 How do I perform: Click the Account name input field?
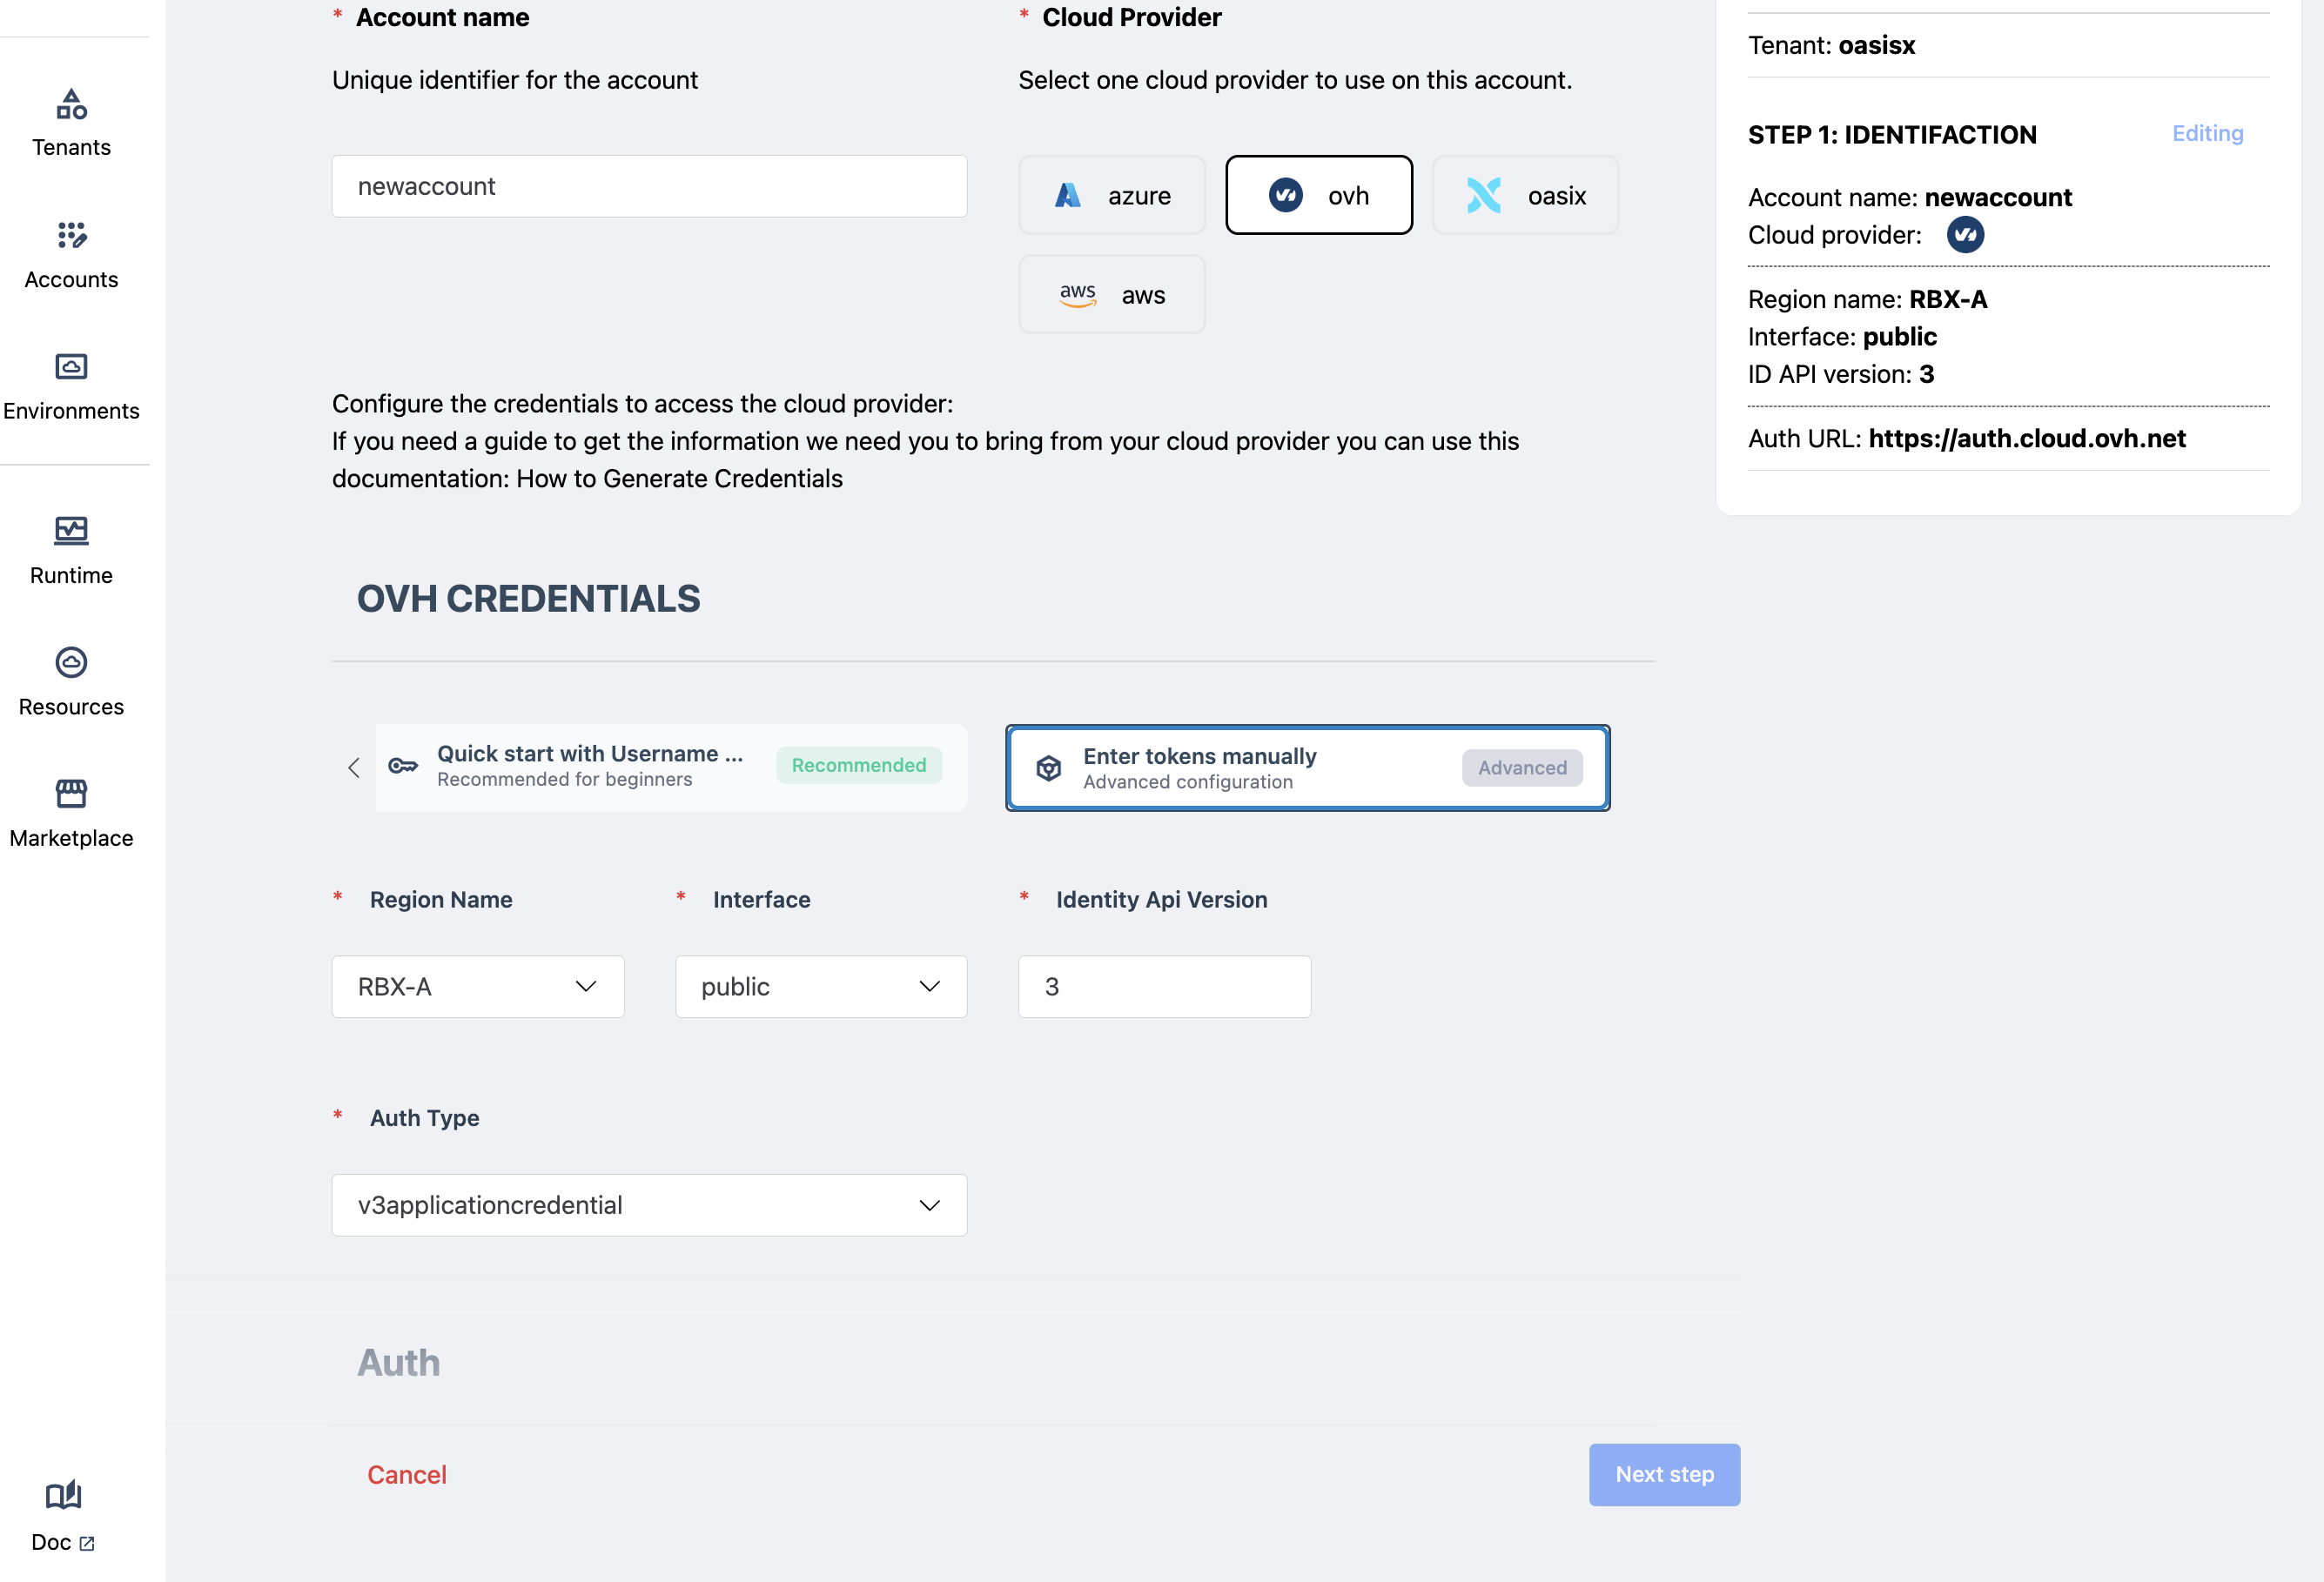(x=649, y=187)
